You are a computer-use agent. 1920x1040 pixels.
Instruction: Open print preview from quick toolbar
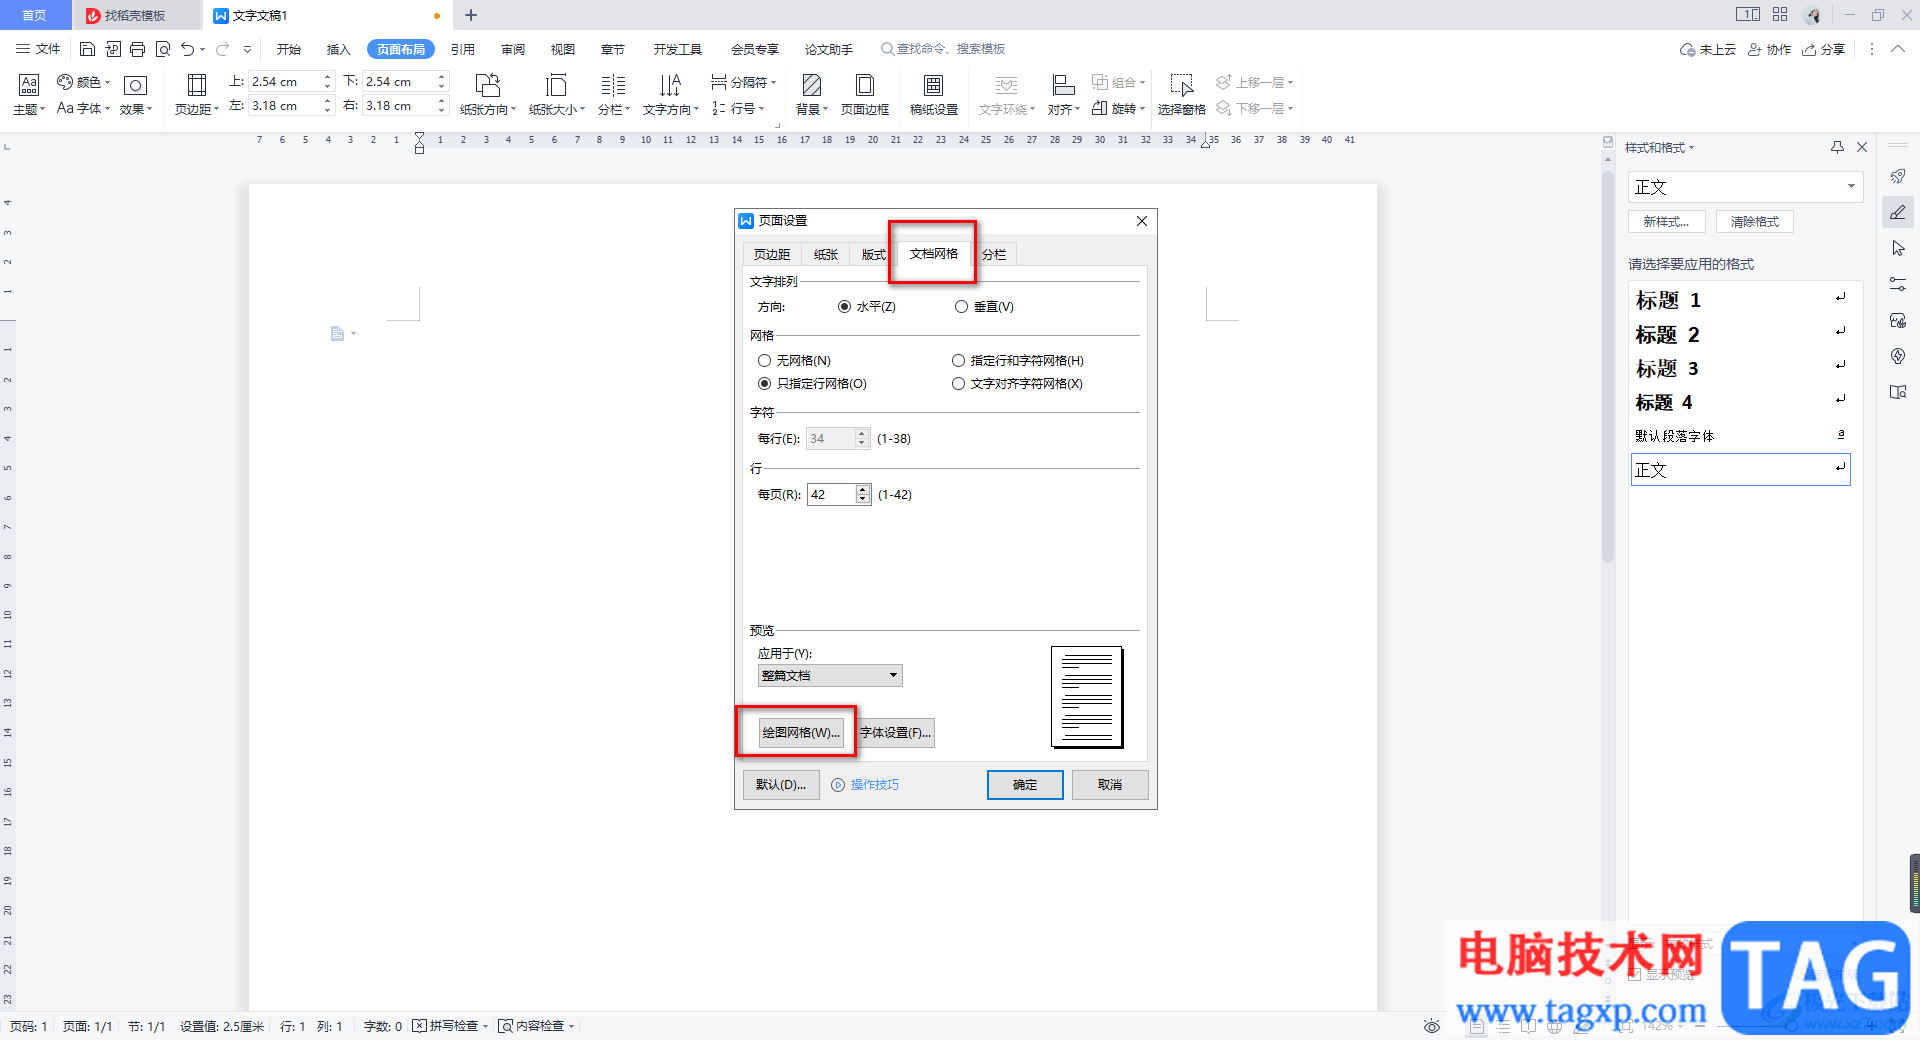coord(162,49)
